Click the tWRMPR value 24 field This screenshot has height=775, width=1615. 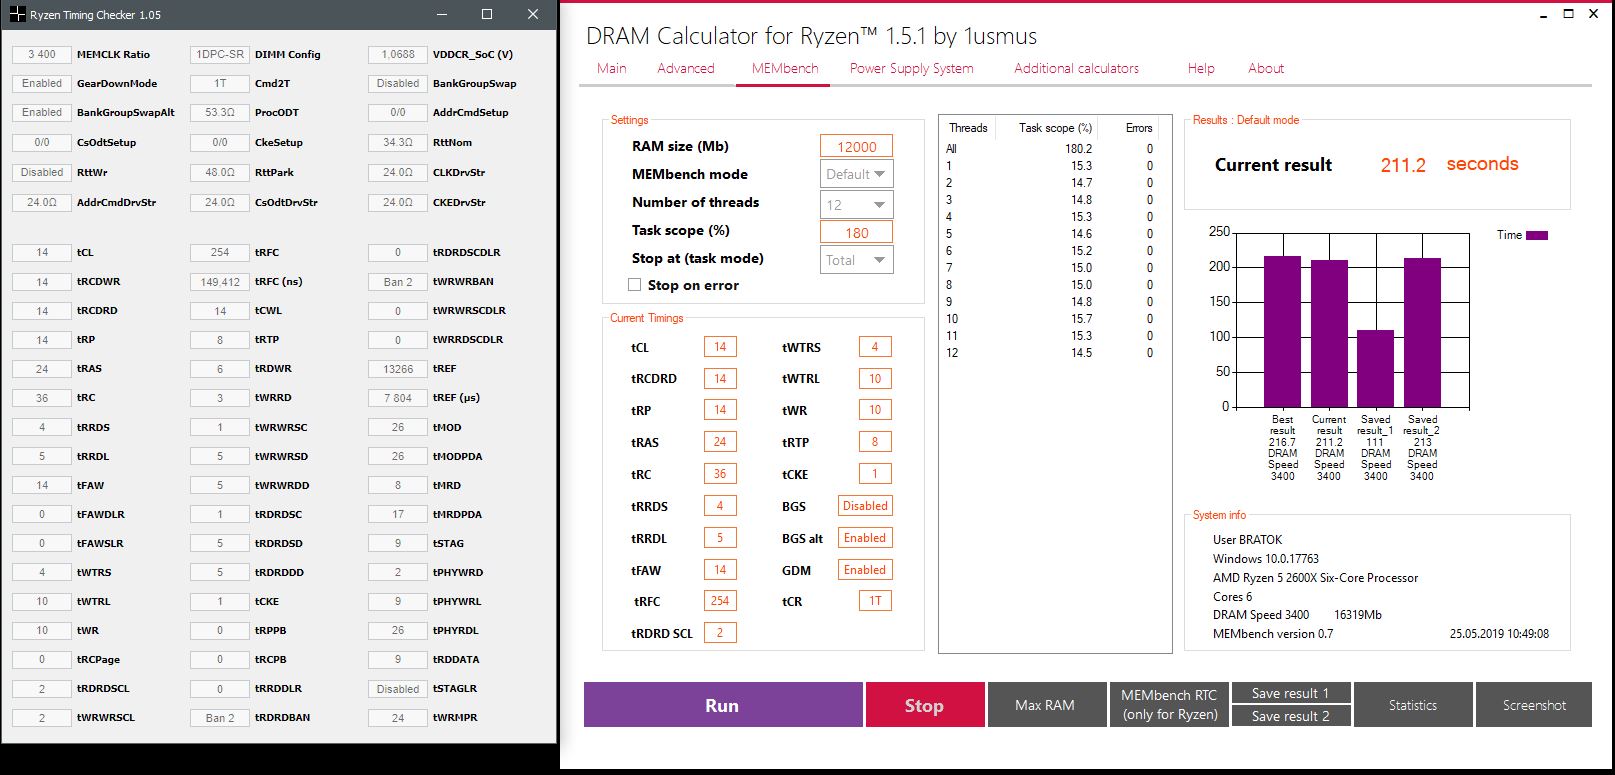pyautogui.click(x=398, y=718)
